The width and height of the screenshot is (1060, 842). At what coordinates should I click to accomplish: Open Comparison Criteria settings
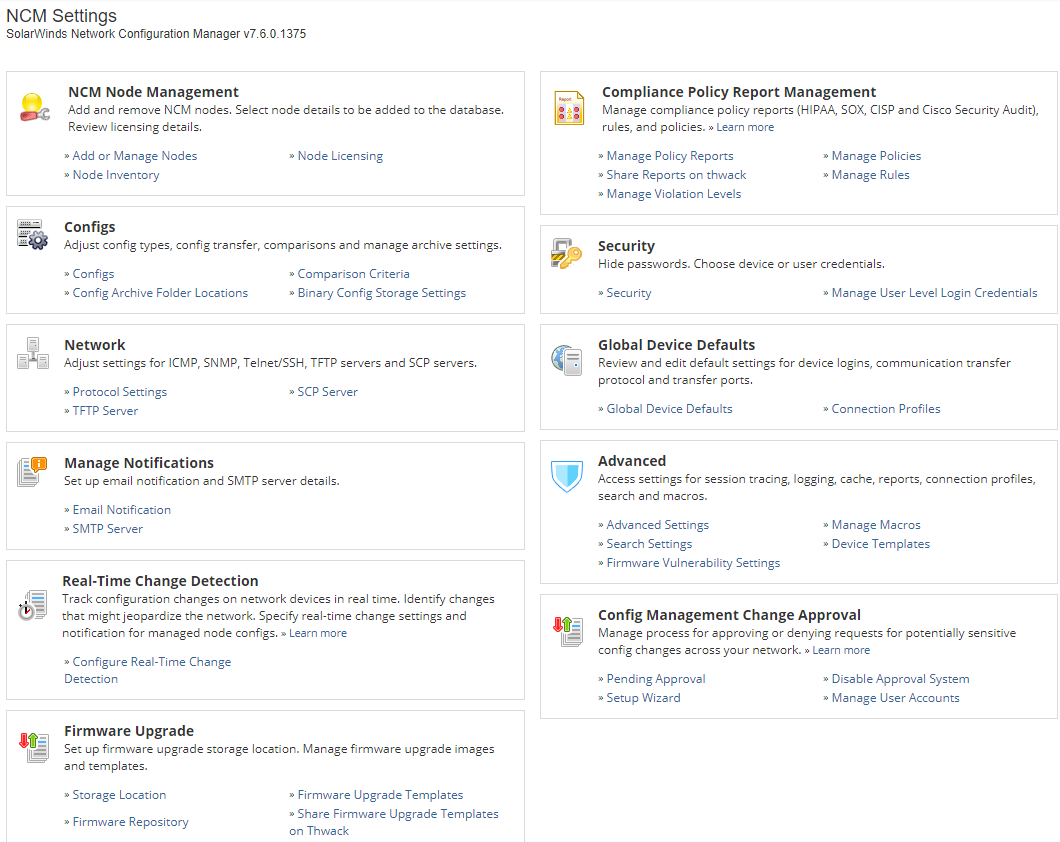tap(354, 274)
